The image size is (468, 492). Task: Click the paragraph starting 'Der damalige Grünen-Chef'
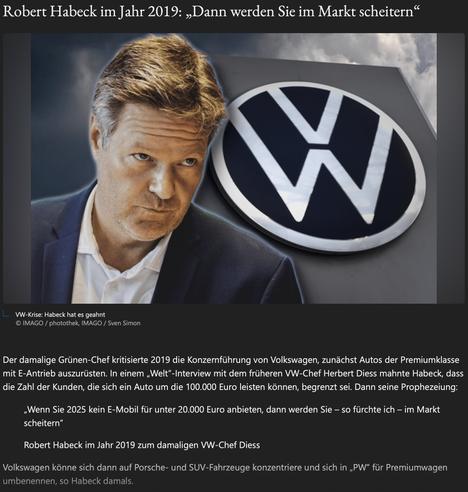233,373
